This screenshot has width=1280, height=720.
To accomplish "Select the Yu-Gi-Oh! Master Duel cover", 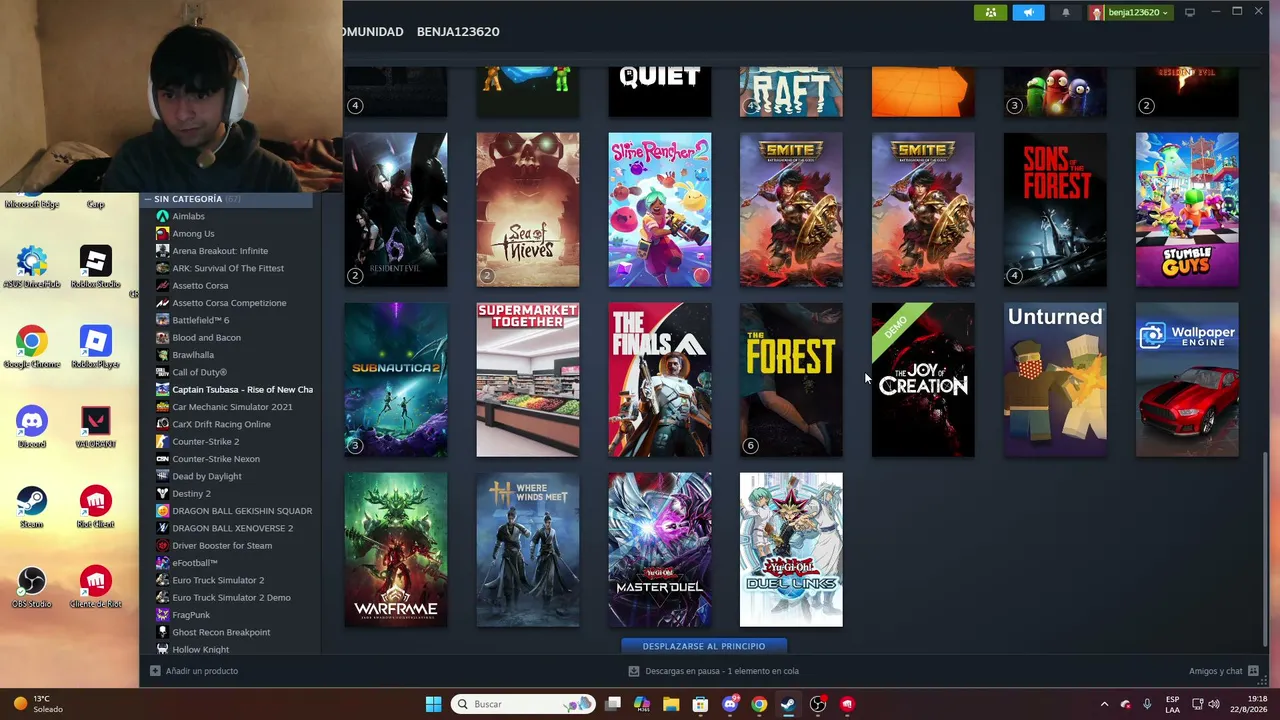I will (x=660, y=550).
